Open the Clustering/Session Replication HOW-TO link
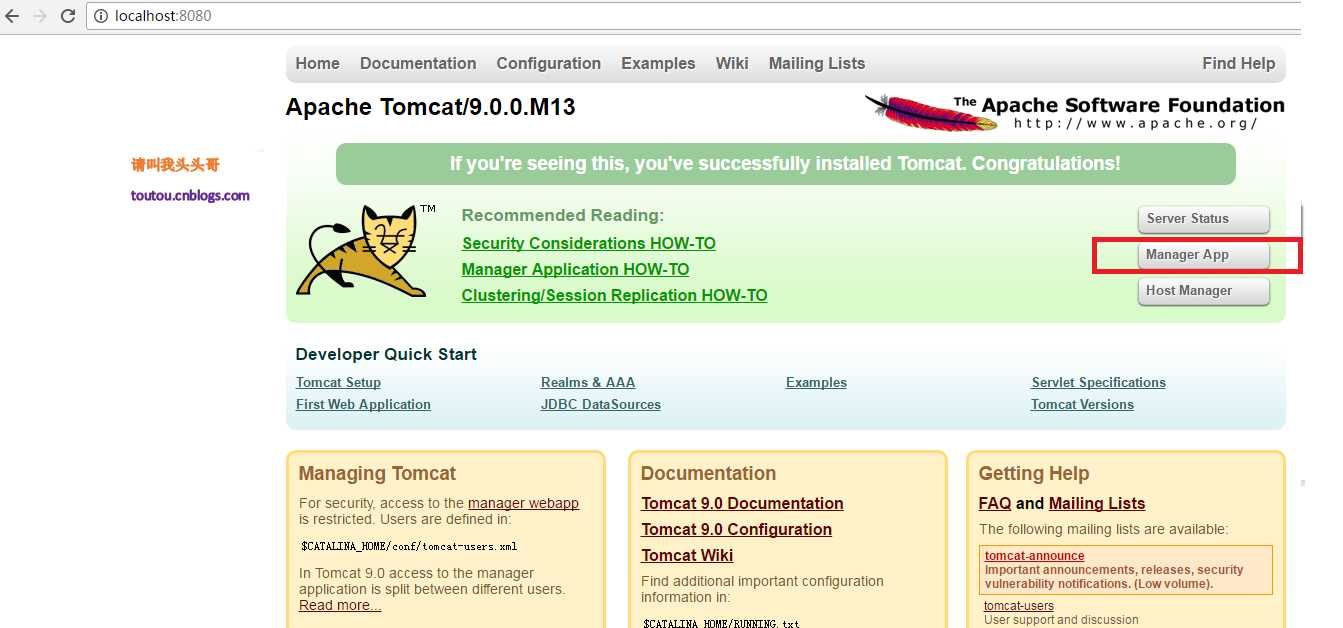1343x628 pixels. pos(614,295)
